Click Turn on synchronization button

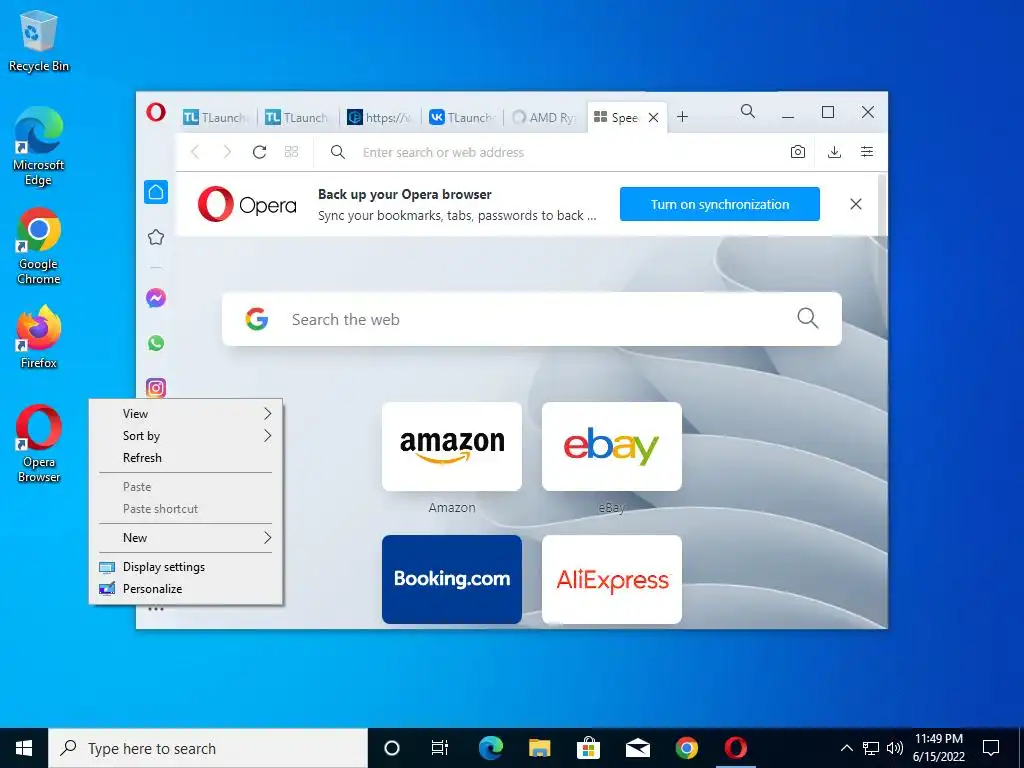coord(720,204)
